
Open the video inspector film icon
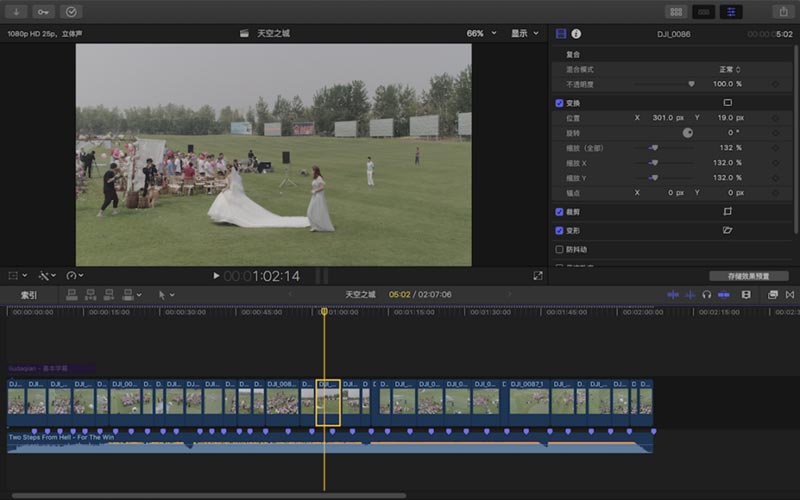(561, 34)
